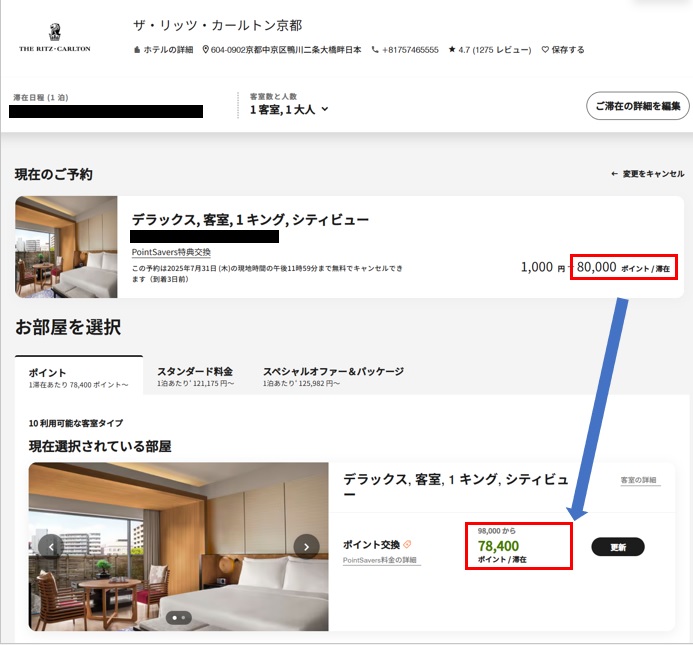Open ホテルの詳細 hotel details link

click(164, 50)
